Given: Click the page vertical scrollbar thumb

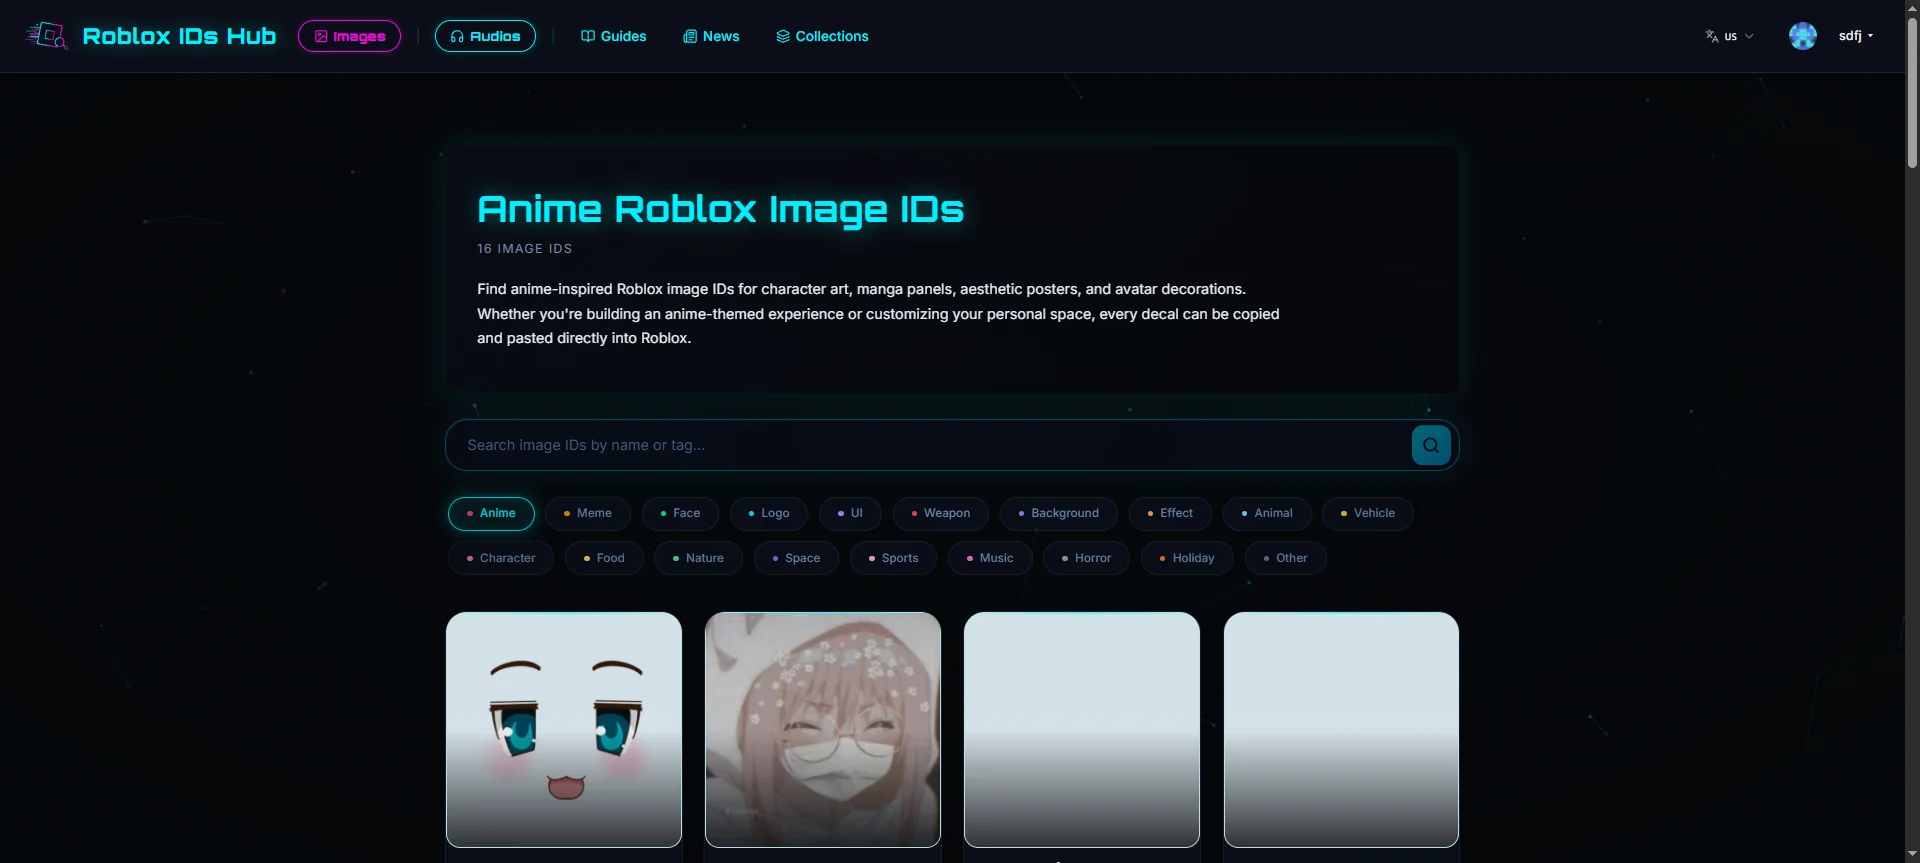Looking at the screenshot, I should pyautogui.click(x=1912, y=92).
